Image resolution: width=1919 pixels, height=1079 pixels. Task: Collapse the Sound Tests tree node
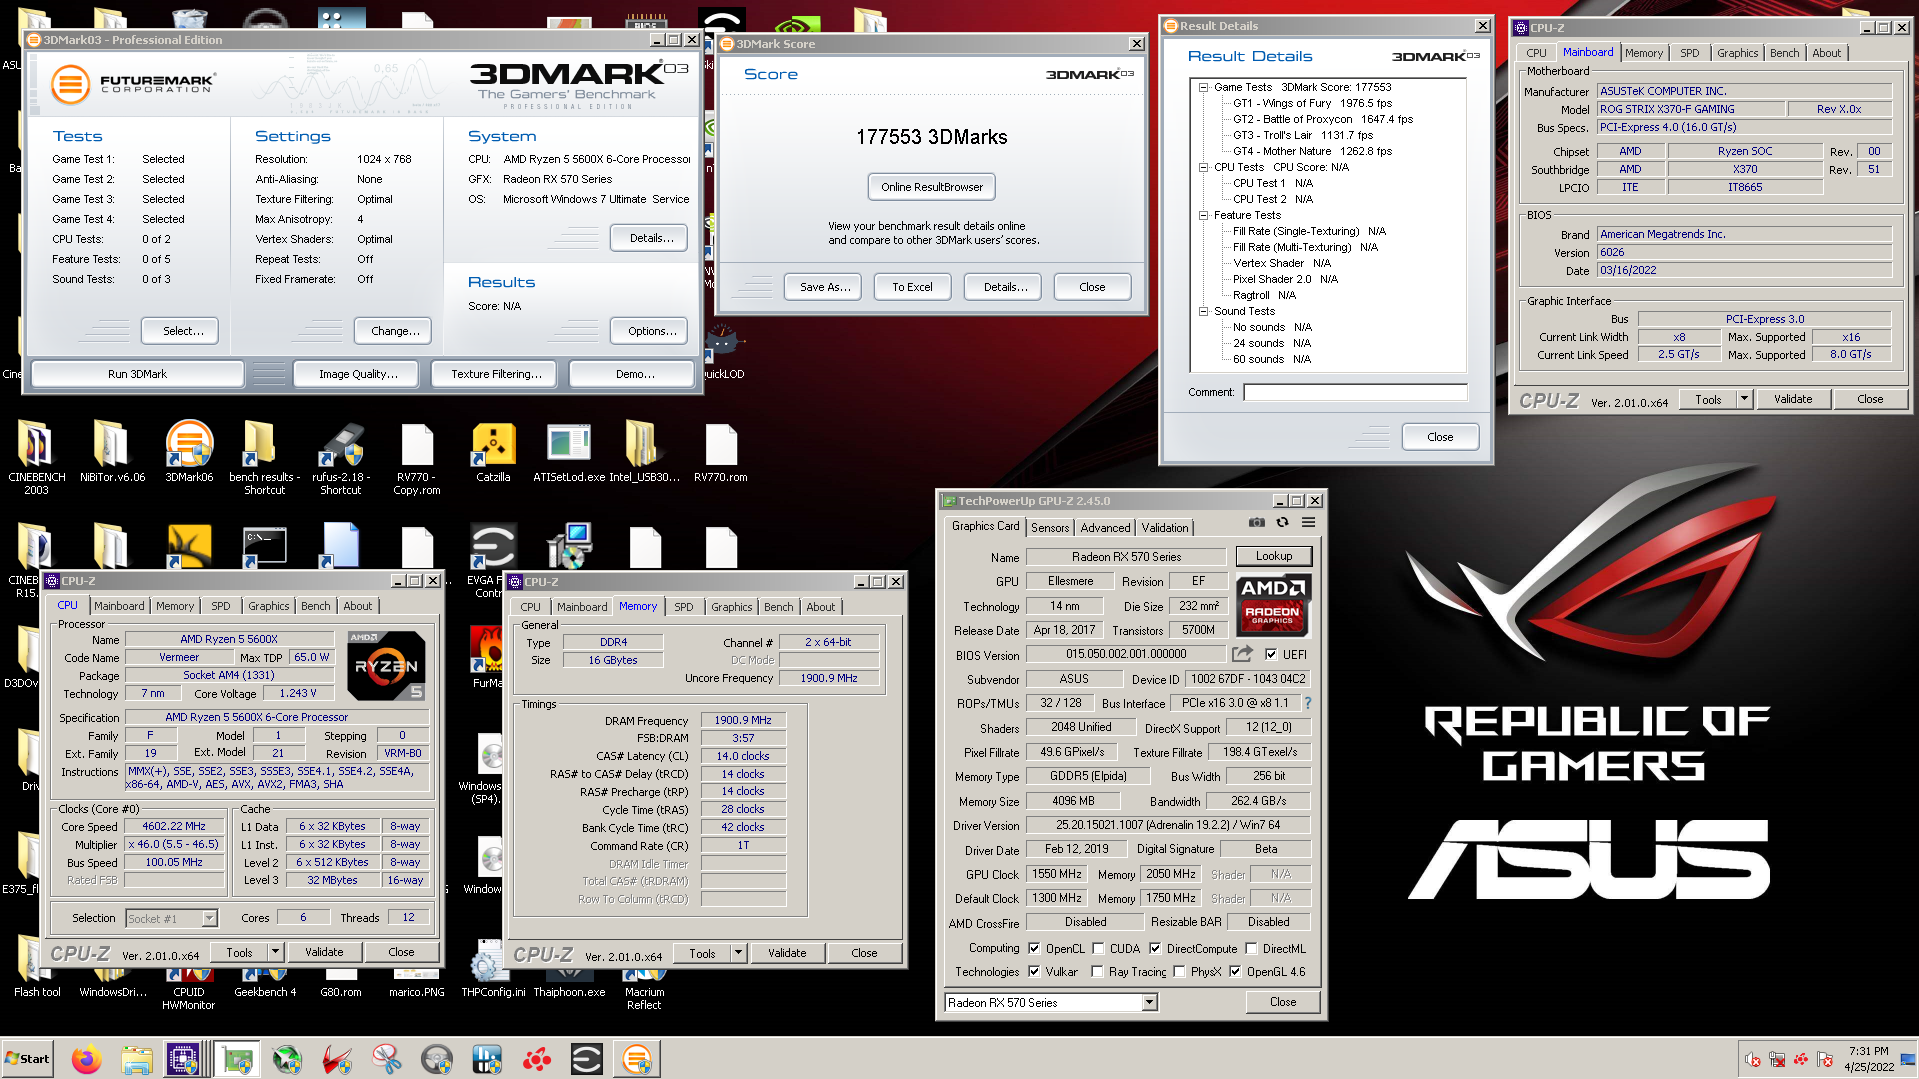point(1204,311)
